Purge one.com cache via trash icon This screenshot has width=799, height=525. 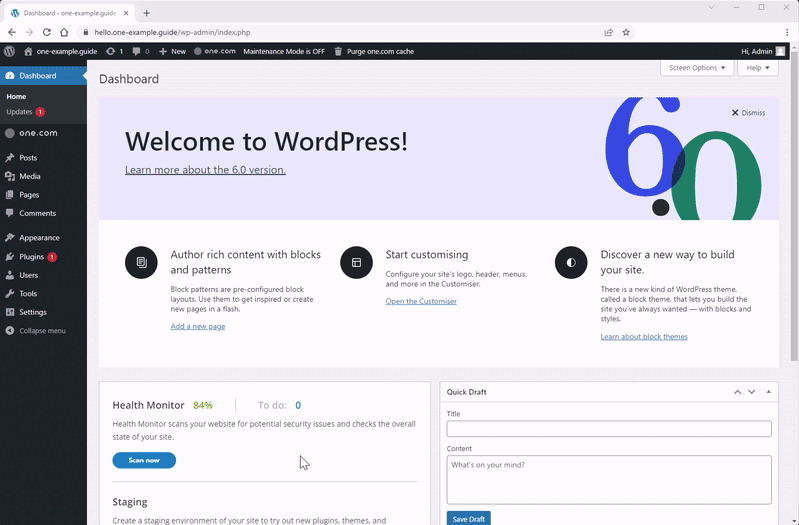point(338,51)
